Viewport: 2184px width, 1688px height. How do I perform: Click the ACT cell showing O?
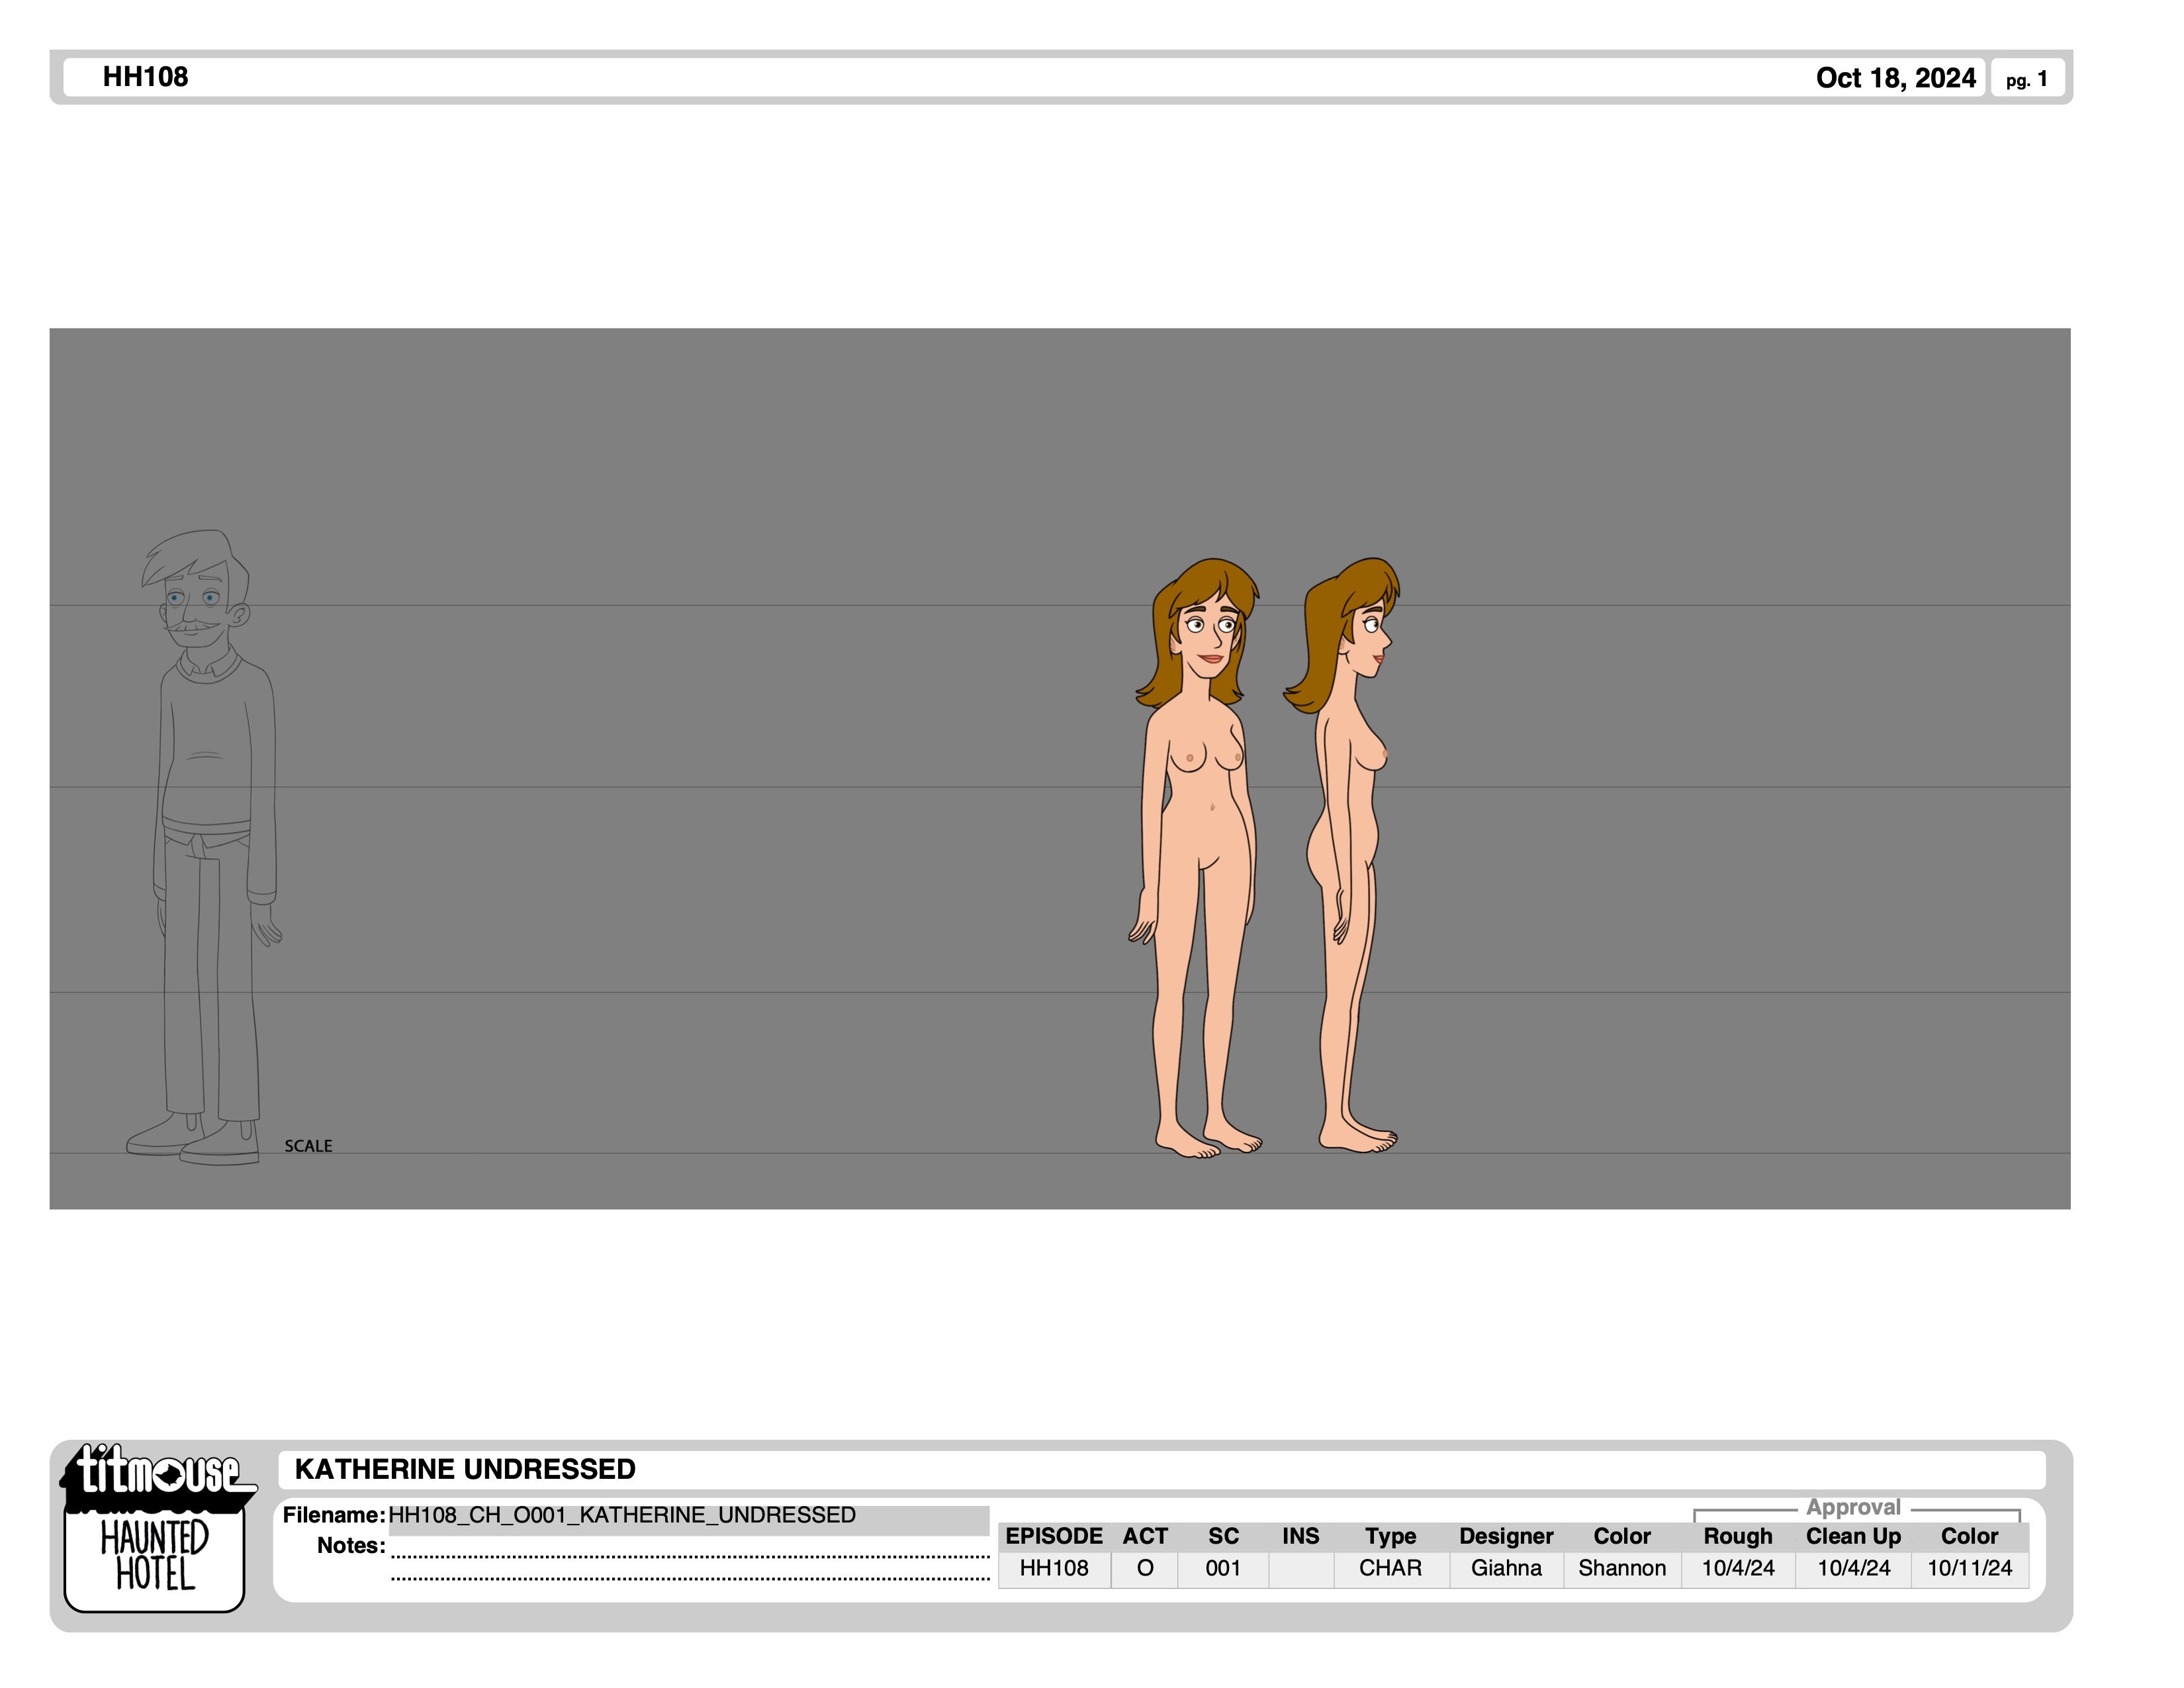click(x=1145, y=1568)
